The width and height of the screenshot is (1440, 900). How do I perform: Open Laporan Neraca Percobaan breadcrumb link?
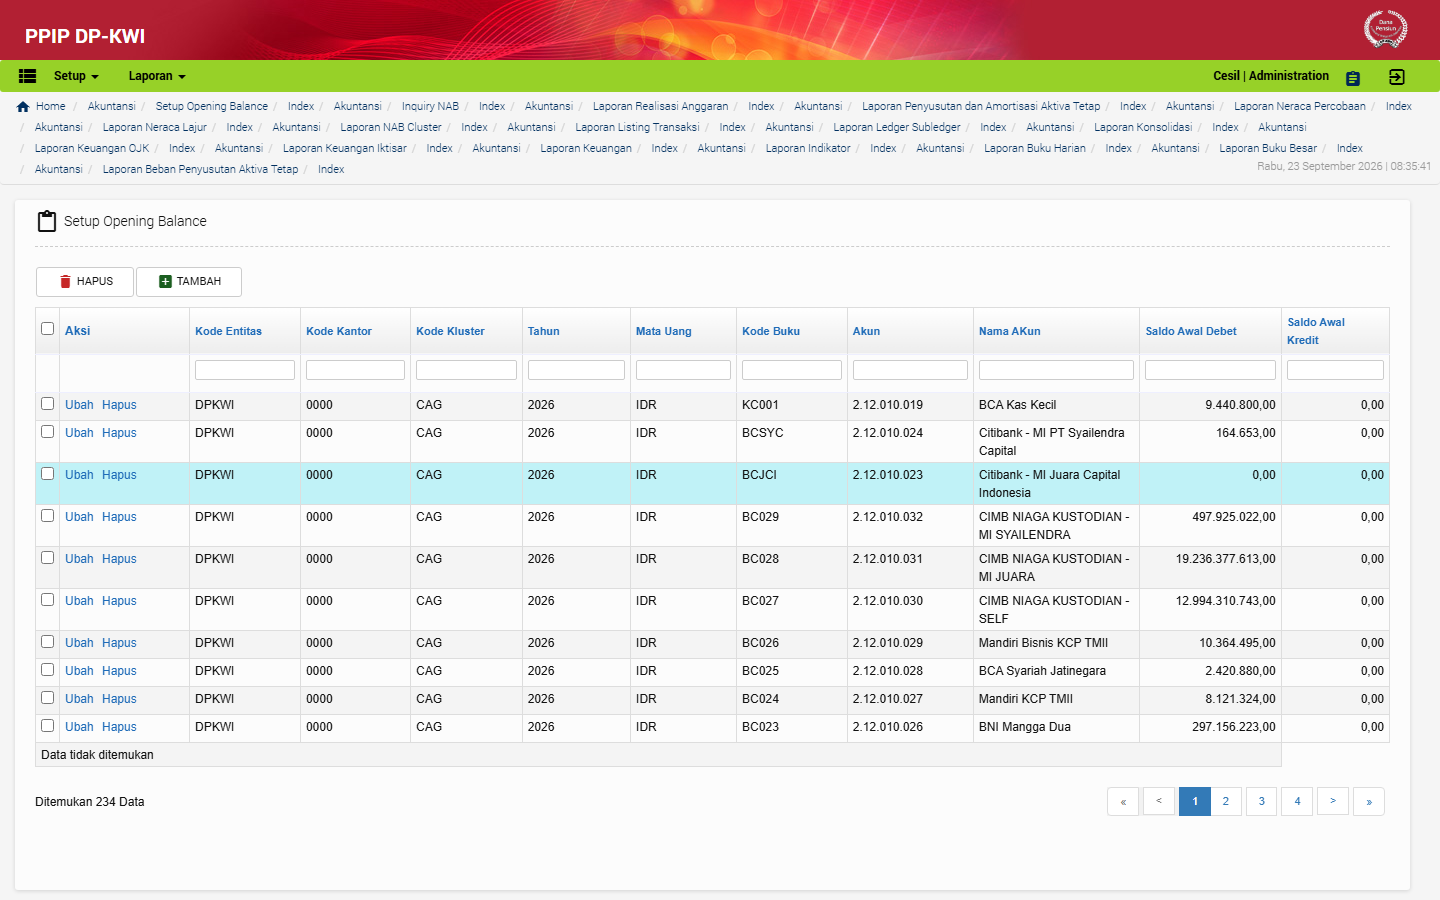(1299, 106)
